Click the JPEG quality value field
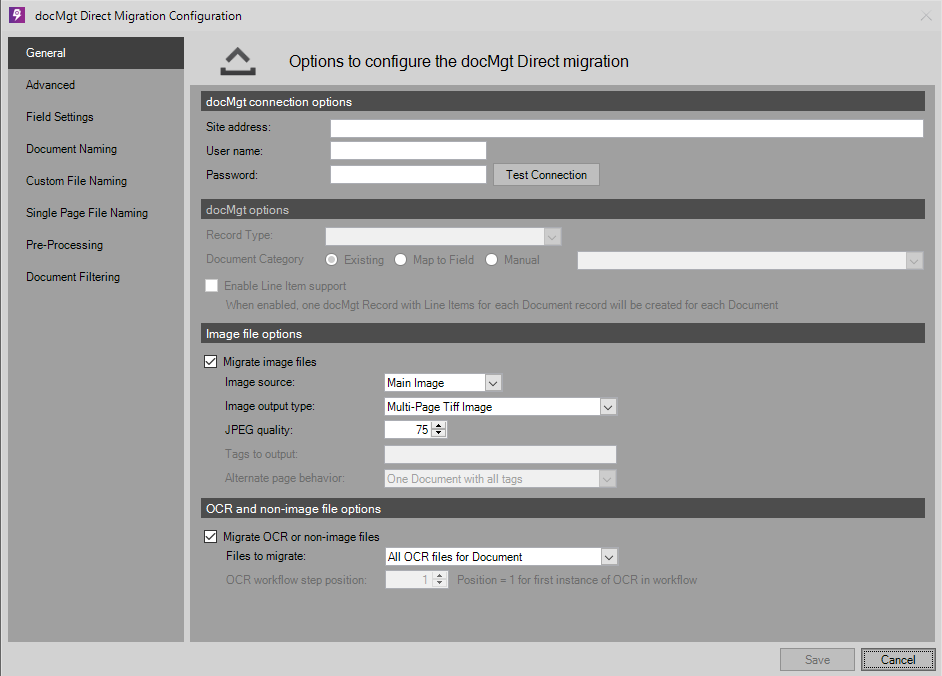Viewport: 942px width, 676px height. (x=409, y=430)
